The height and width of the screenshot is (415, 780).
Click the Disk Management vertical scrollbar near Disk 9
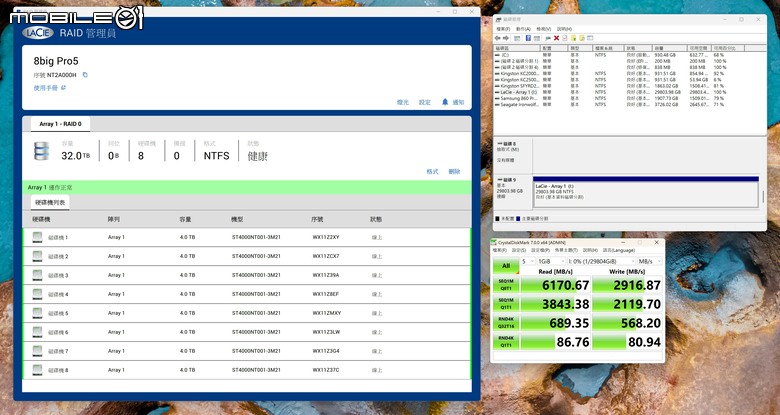(763, 197)
